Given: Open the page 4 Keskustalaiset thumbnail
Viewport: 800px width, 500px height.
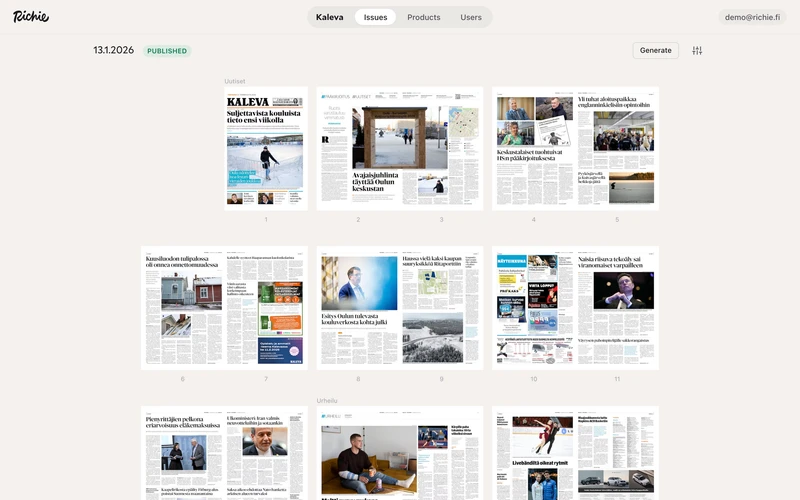Looking at the screenshot, I should tap(534, 148).
